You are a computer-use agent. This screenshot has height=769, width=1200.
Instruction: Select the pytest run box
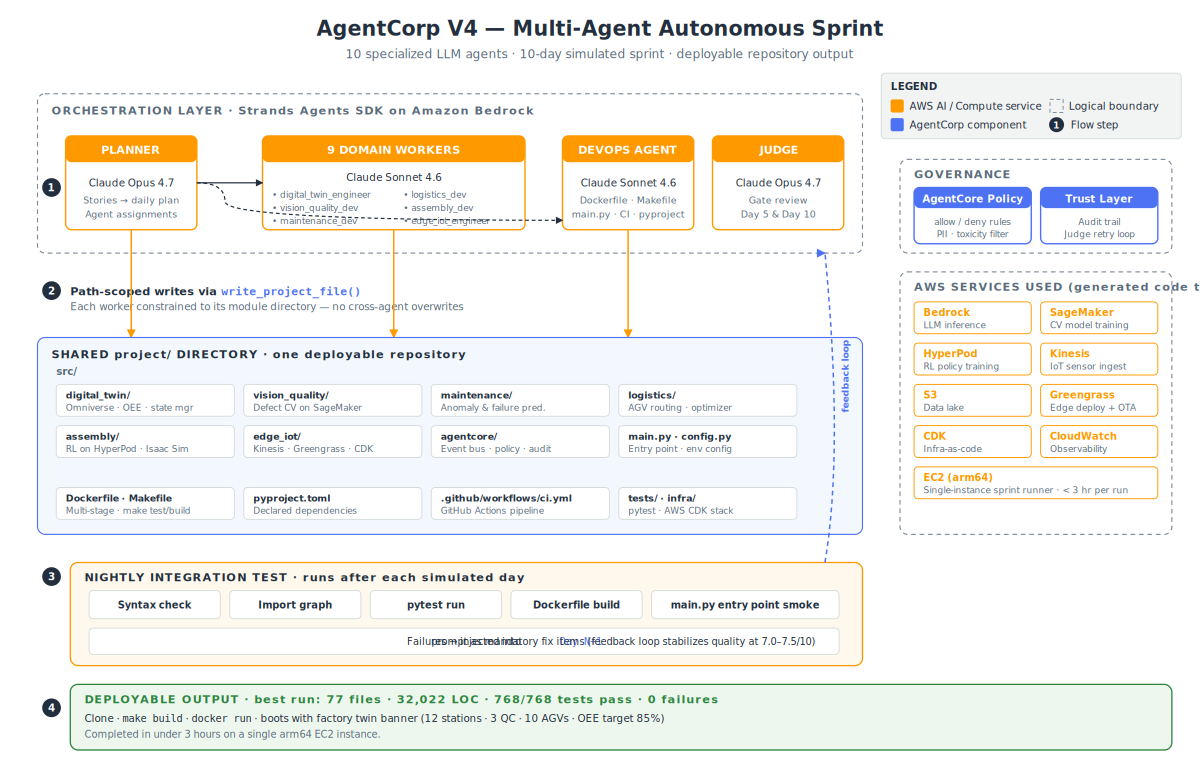(436, 605)
